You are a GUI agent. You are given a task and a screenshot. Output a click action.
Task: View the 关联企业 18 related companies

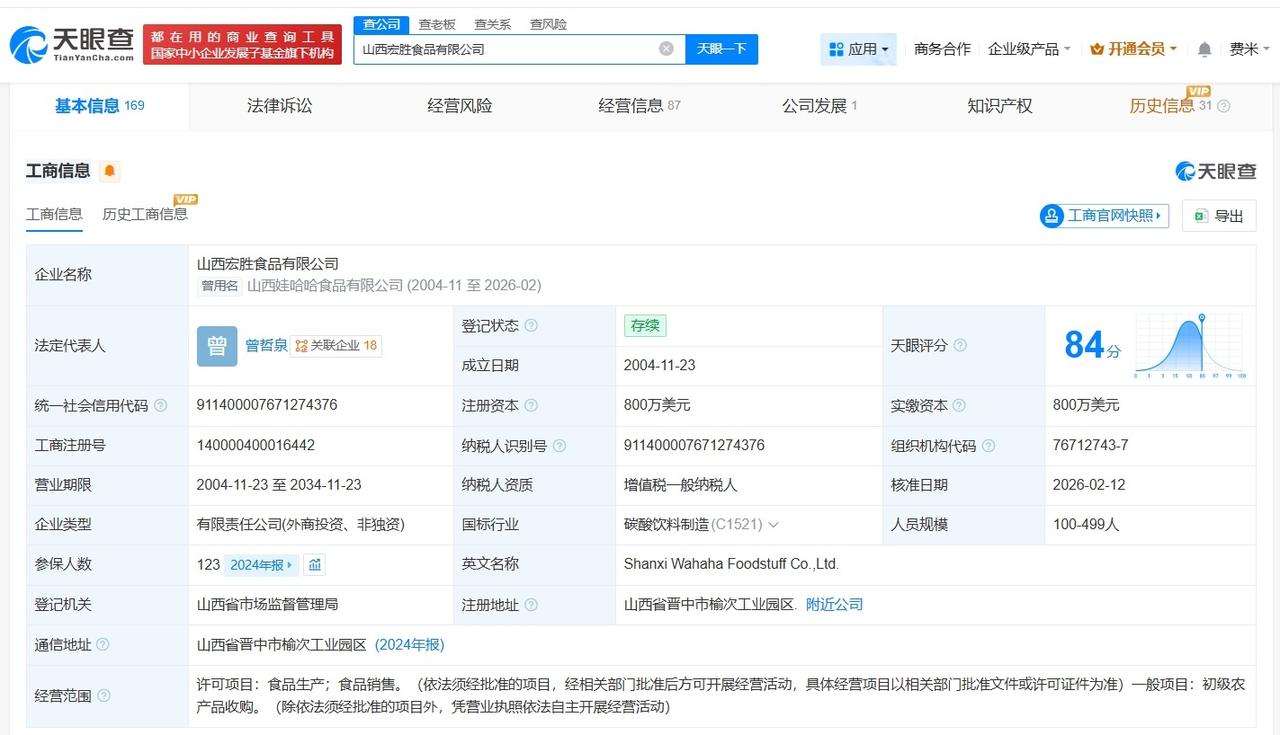click(x=336, y=346)
